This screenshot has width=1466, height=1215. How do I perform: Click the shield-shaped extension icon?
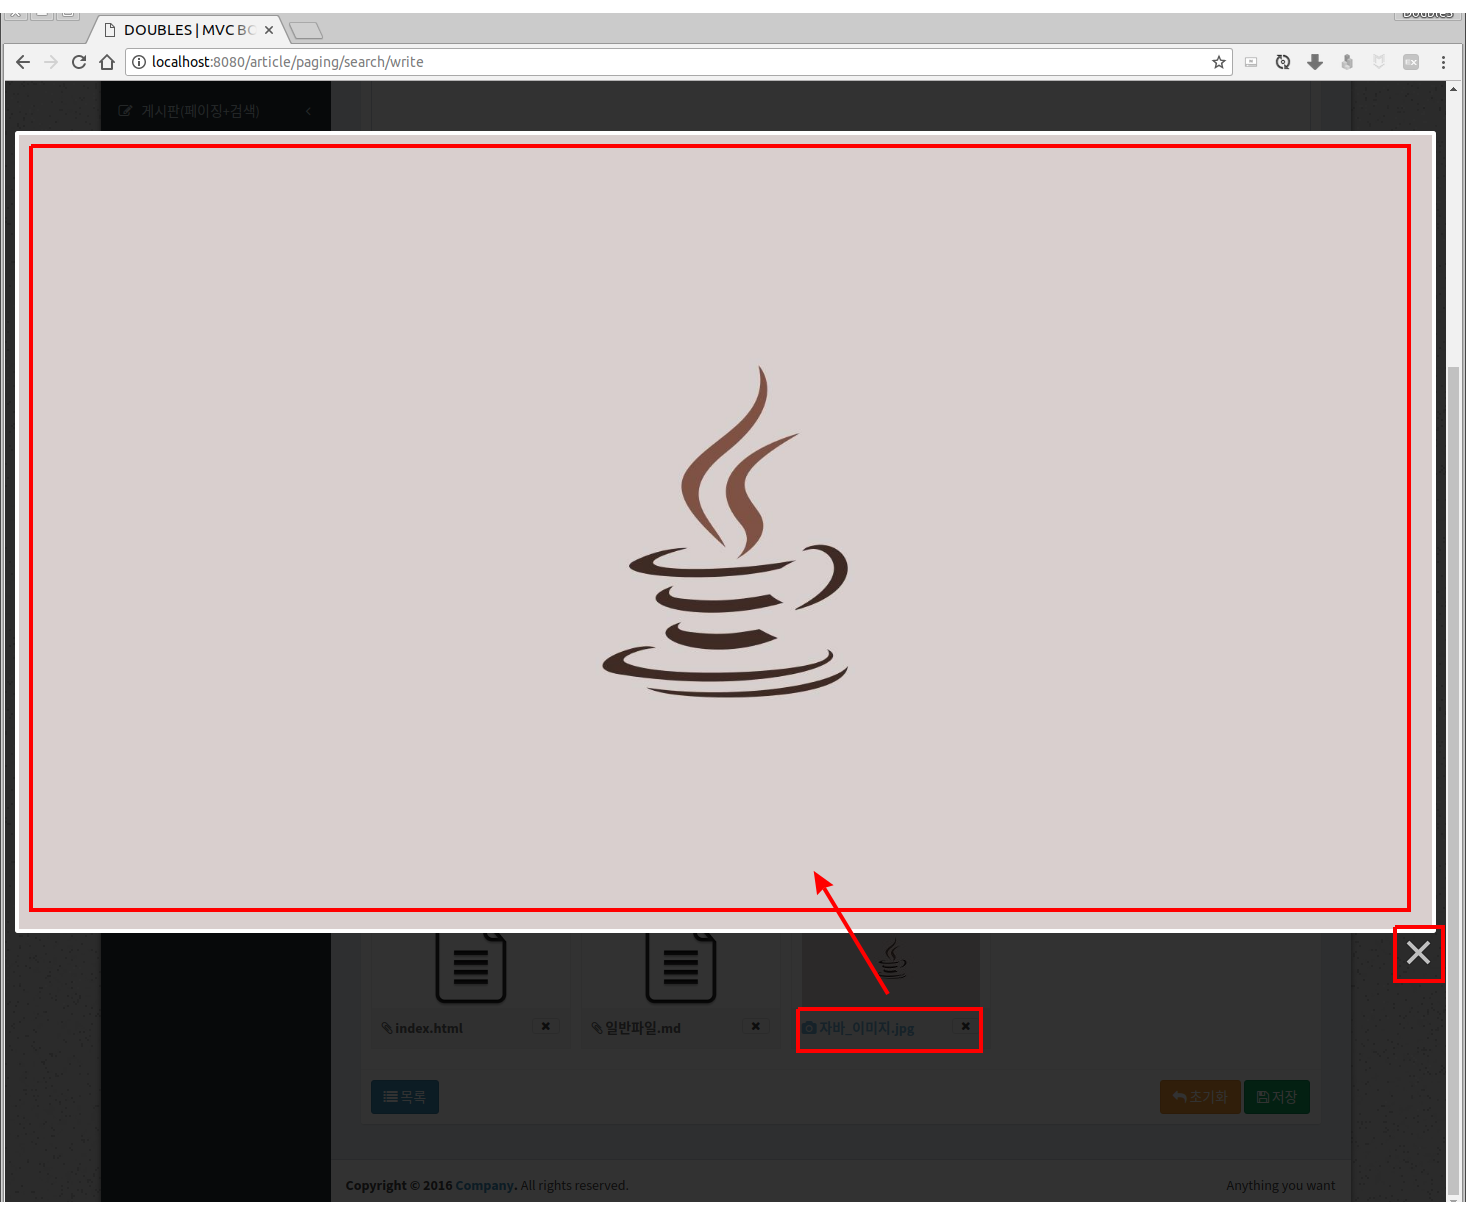1379,62
